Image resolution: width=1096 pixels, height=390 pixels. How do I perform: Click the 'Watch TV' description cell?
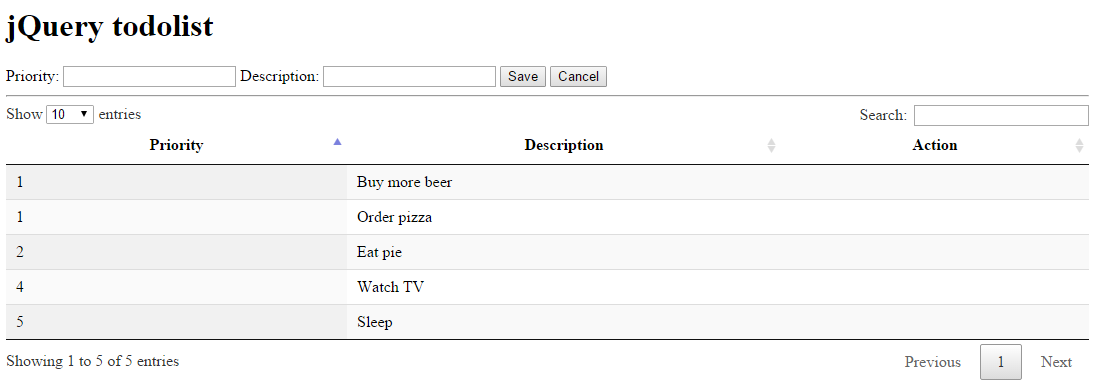(563, 287)
